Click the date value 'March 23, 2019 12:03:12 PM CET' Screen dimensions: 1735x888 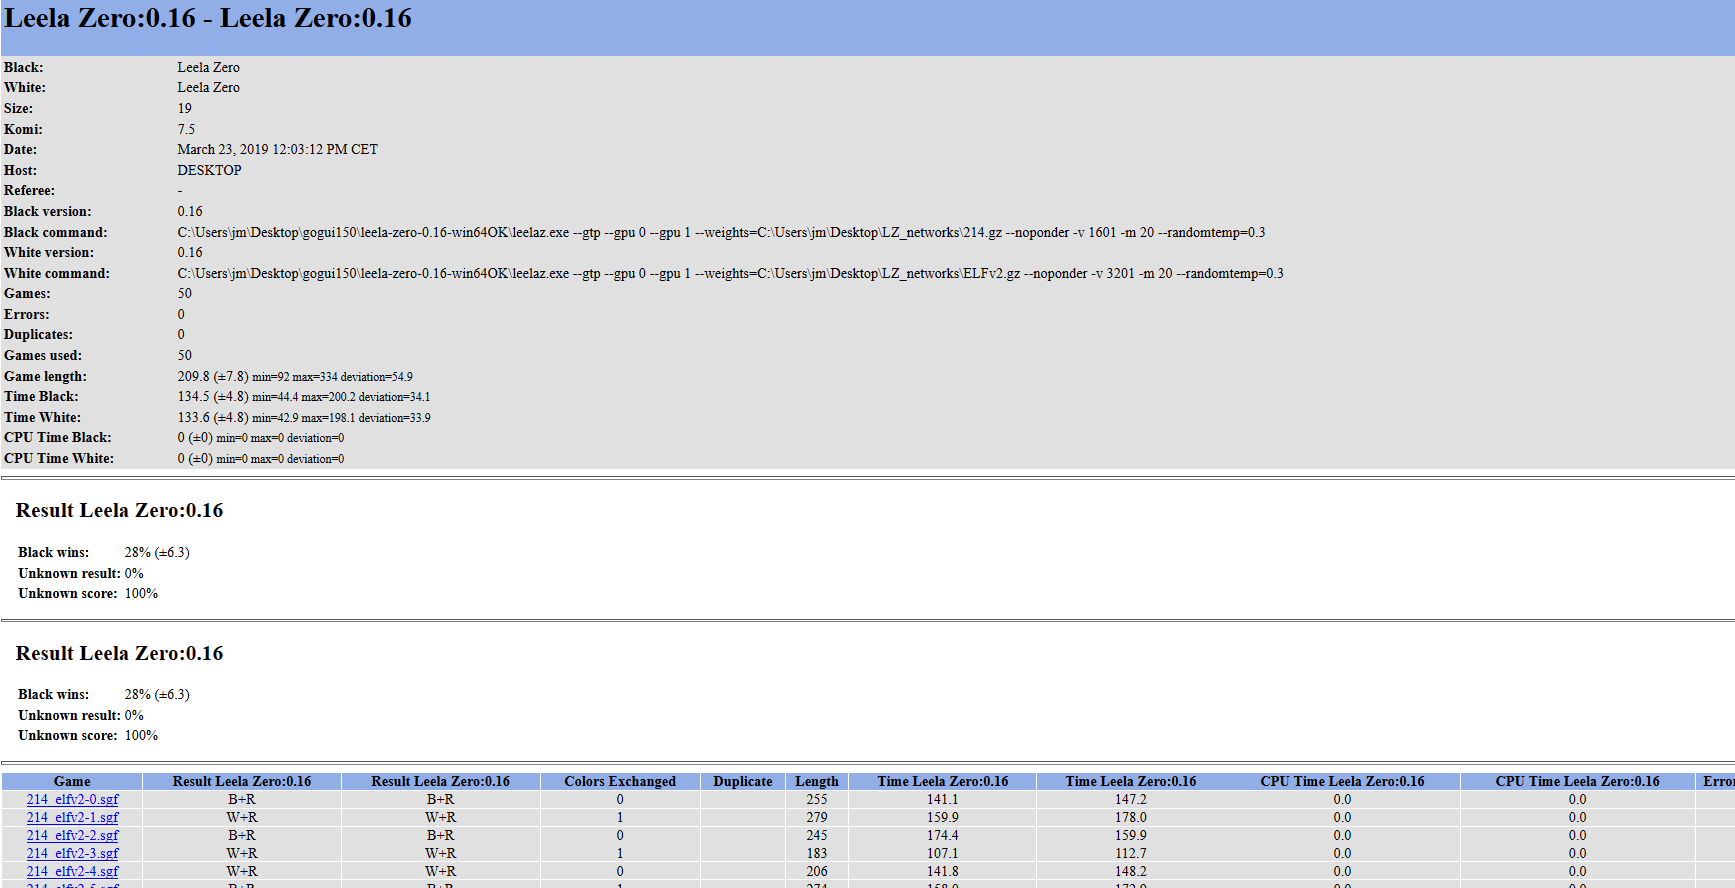pos(278,149)
